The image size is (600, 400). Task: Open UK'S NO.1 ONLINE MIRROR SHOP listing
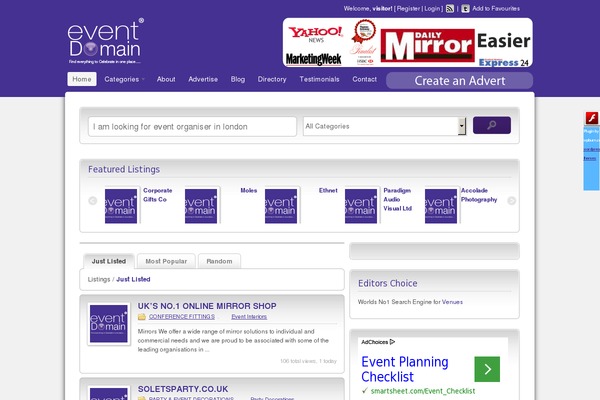coord(207,306)
